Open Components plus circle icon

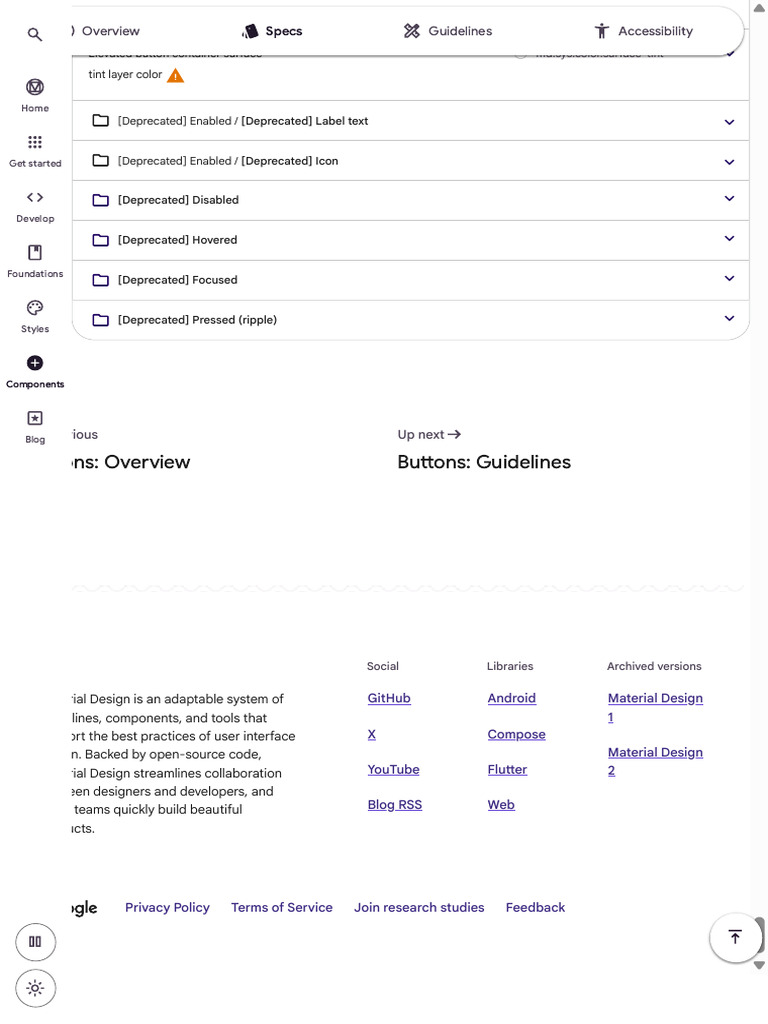(35, 363)
